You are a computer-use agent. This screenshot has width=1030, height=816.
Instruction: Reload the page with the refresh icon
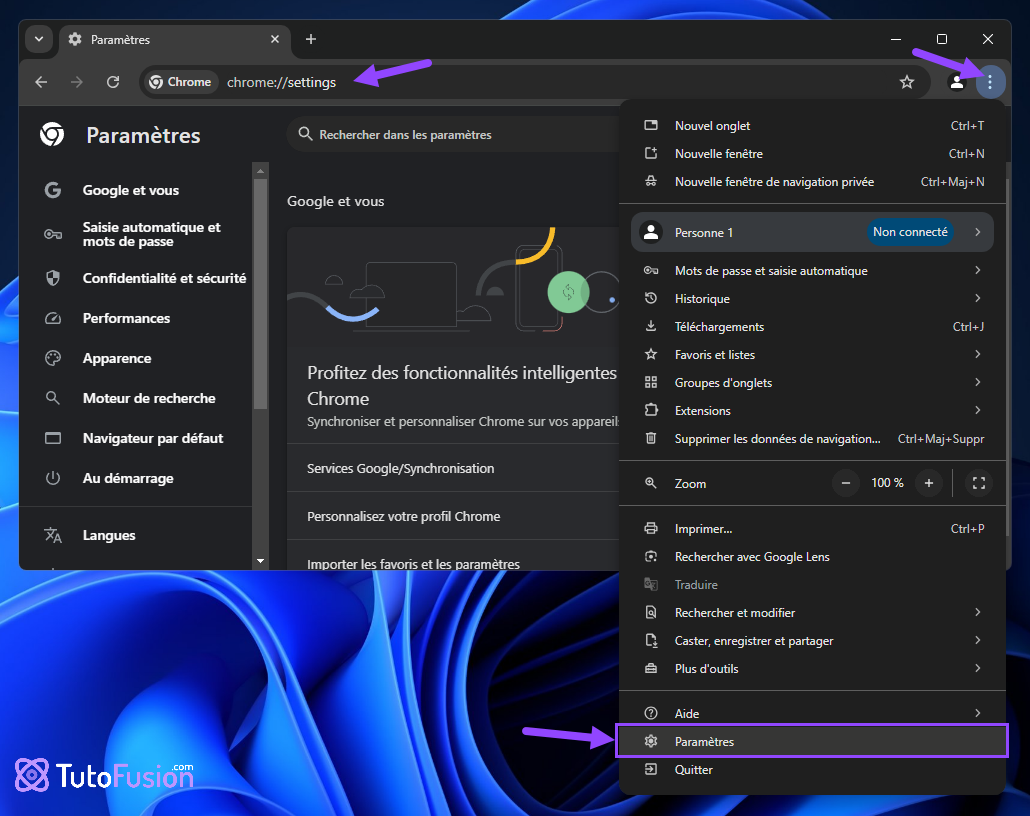pyautogui.click(x=113, y=82)
